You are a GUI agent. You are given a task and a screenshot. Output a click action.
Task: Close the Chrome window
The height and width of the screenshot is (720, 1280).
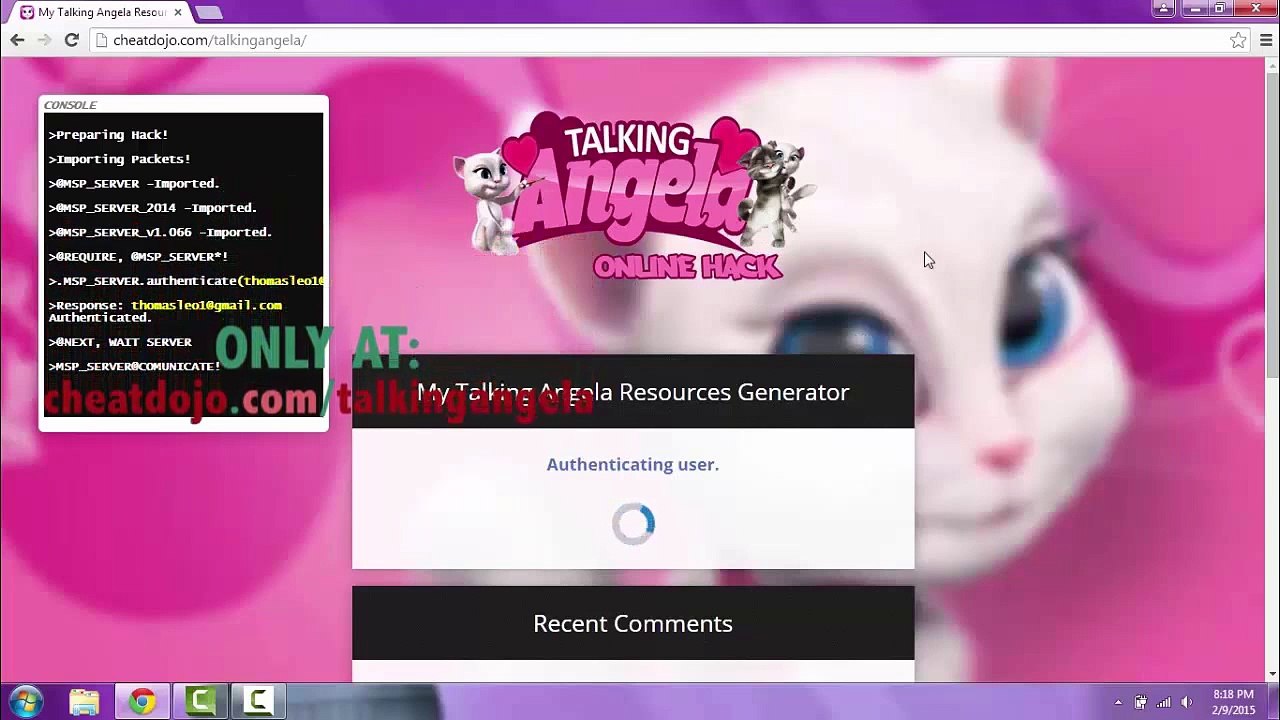tap(1255, 8)
